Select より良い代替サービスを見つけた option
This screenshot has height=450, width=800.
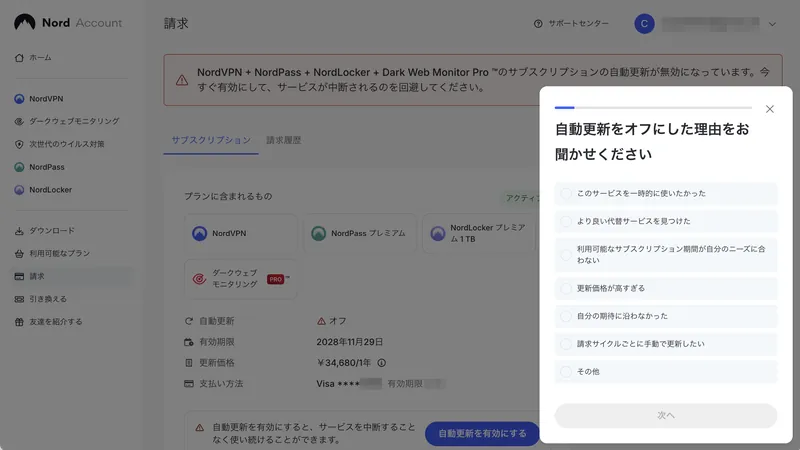point(666,221)
